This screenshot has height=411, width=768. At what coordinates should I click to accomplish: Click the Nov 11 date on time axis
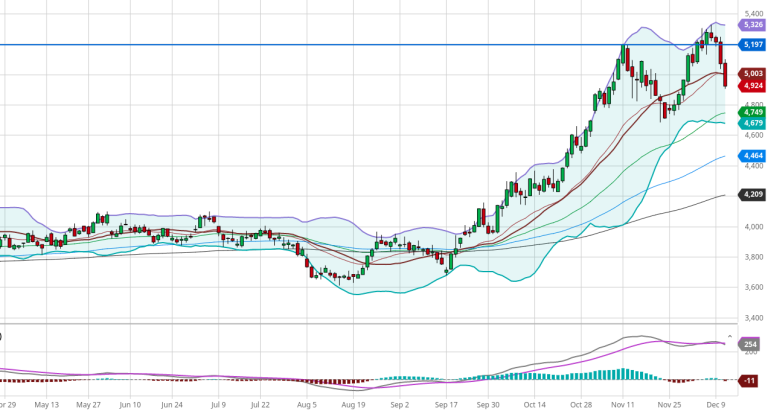622,406
